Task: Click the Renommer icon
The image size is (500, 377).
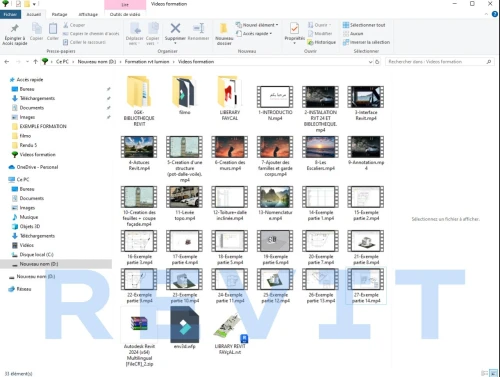Action: pos(198,28)
